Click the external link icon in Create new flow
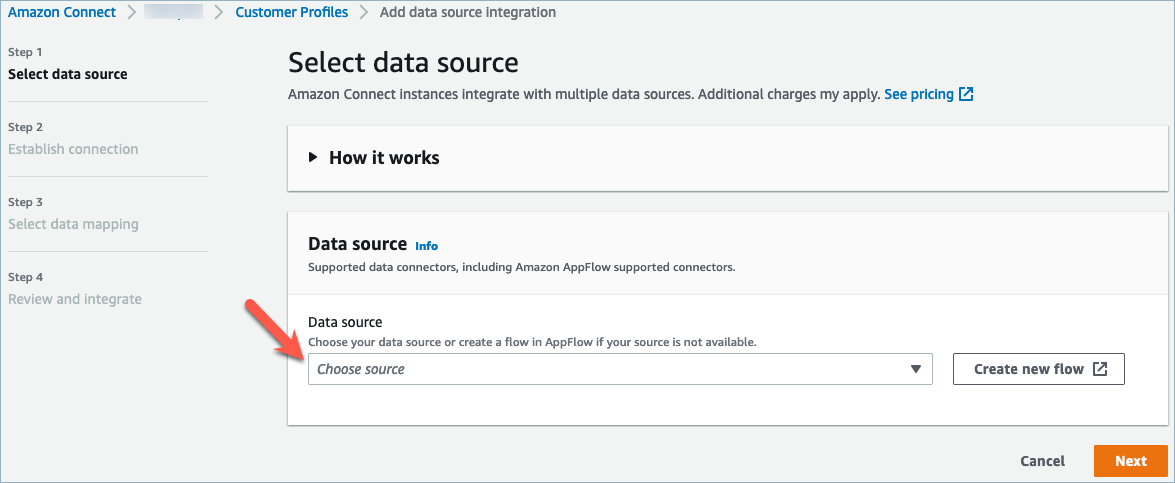The height and width of the screenshot is (483, 1175). pos(1100,369)
